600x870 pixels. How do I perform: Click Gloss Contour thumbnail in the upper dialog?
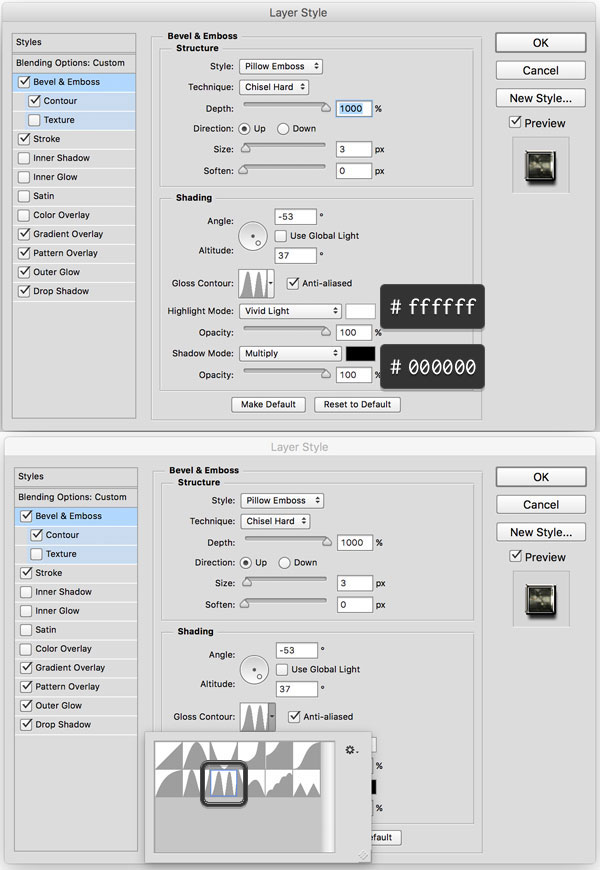click(x=252, y=283)
